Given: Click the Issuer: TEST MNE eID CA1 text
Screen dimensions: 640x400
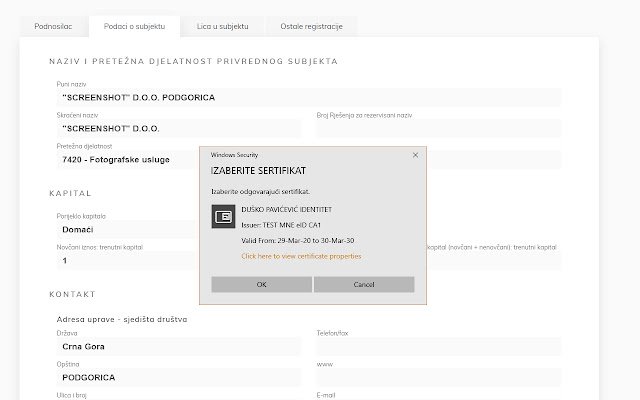Looking at the screenshot, I should click(281, 225).
